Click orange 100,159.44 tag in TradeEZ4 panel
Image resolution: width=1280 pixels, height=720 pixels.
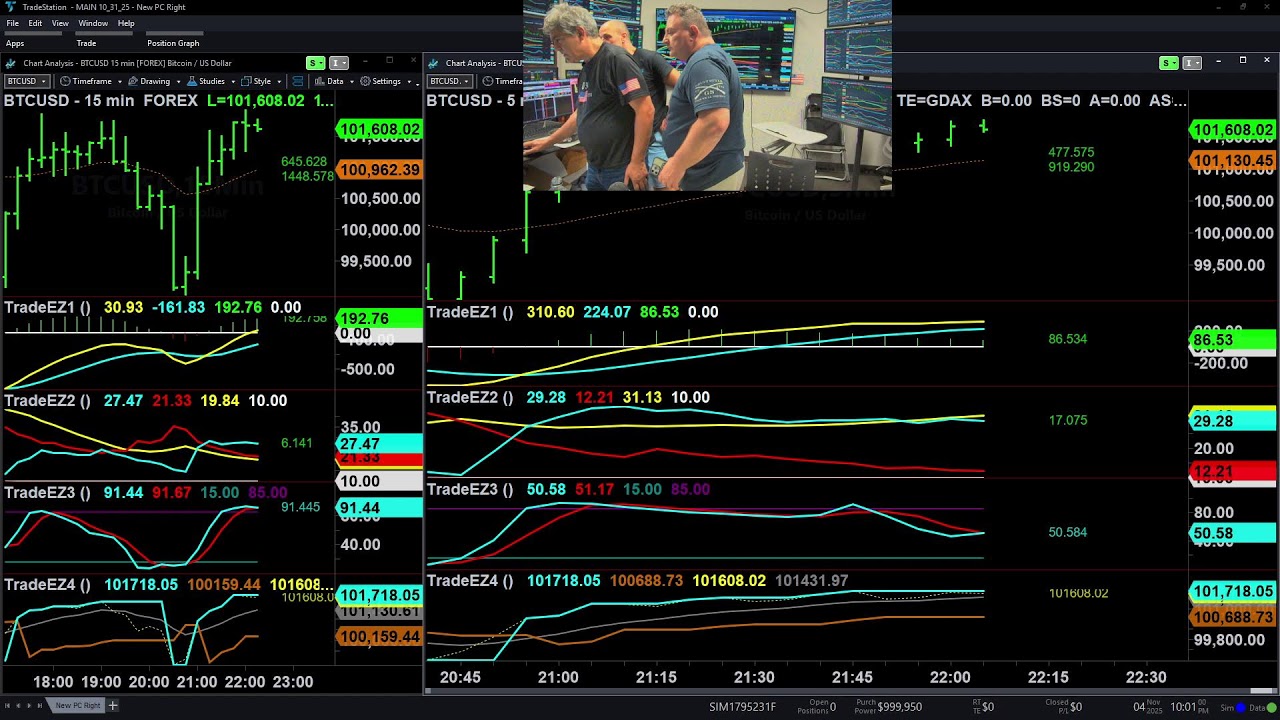click(x=380, y=637)
